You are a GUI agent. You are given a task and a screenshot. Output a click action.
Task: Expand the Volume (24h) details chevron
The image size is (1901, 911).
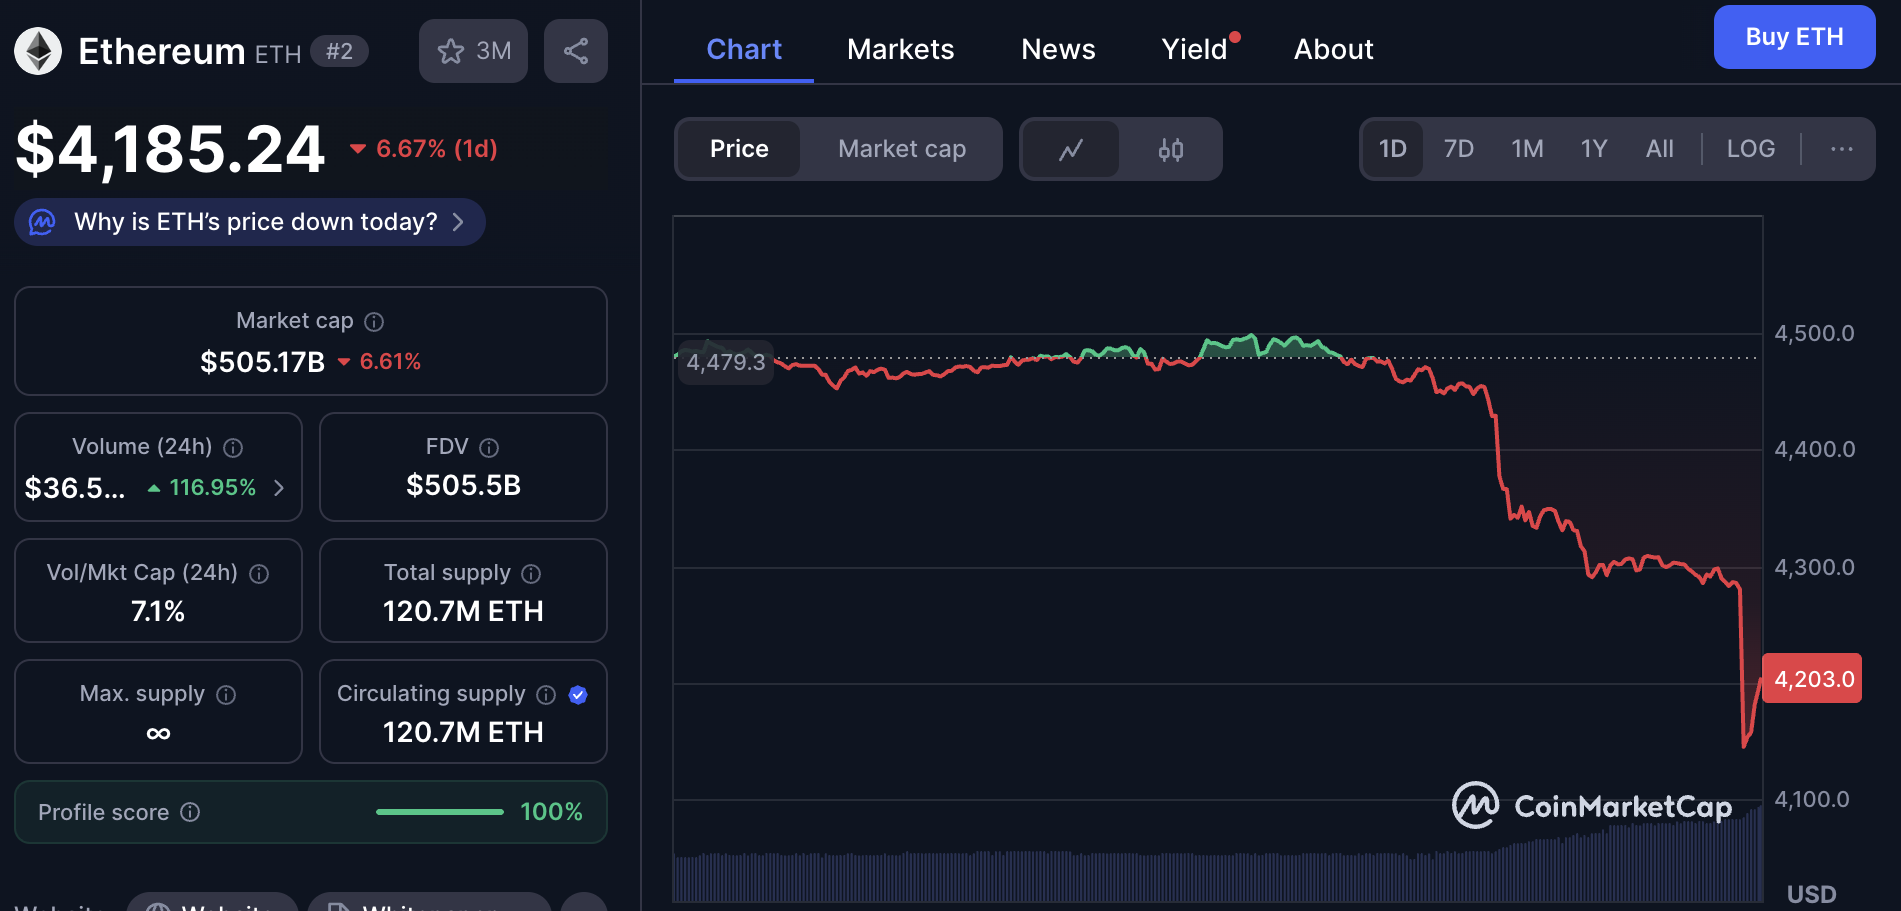click(279, 488)
